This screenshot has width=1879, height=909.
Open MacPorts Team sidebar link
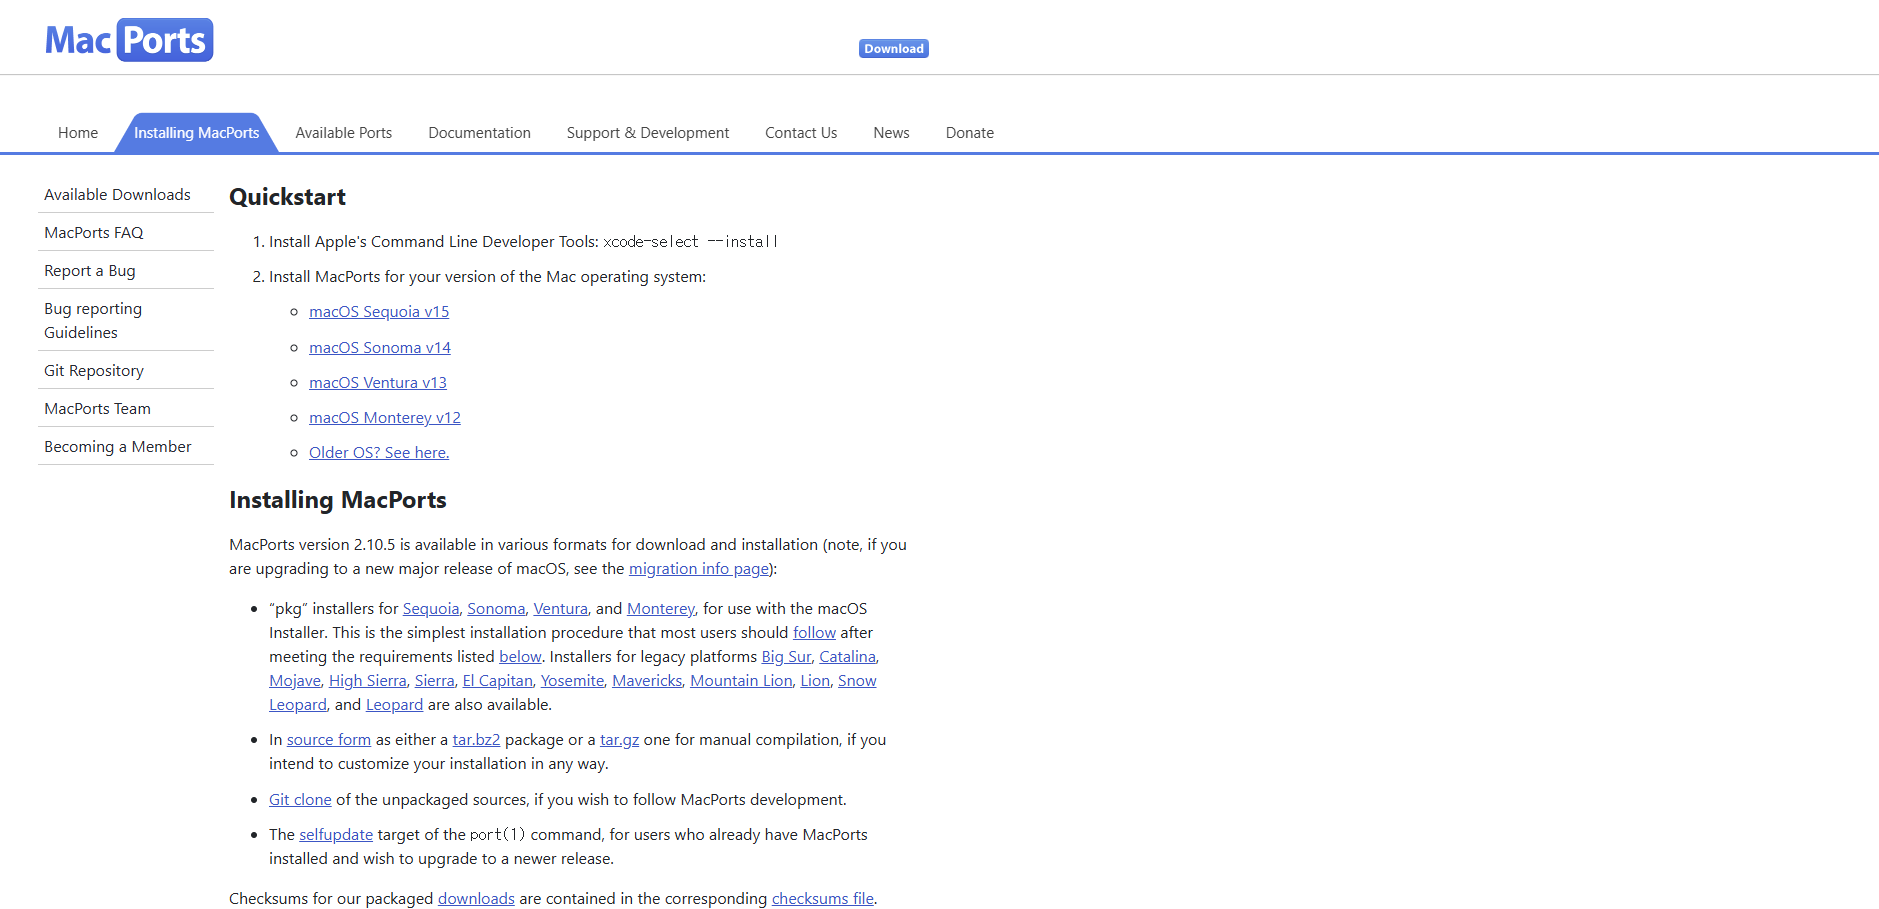point(97,409)
